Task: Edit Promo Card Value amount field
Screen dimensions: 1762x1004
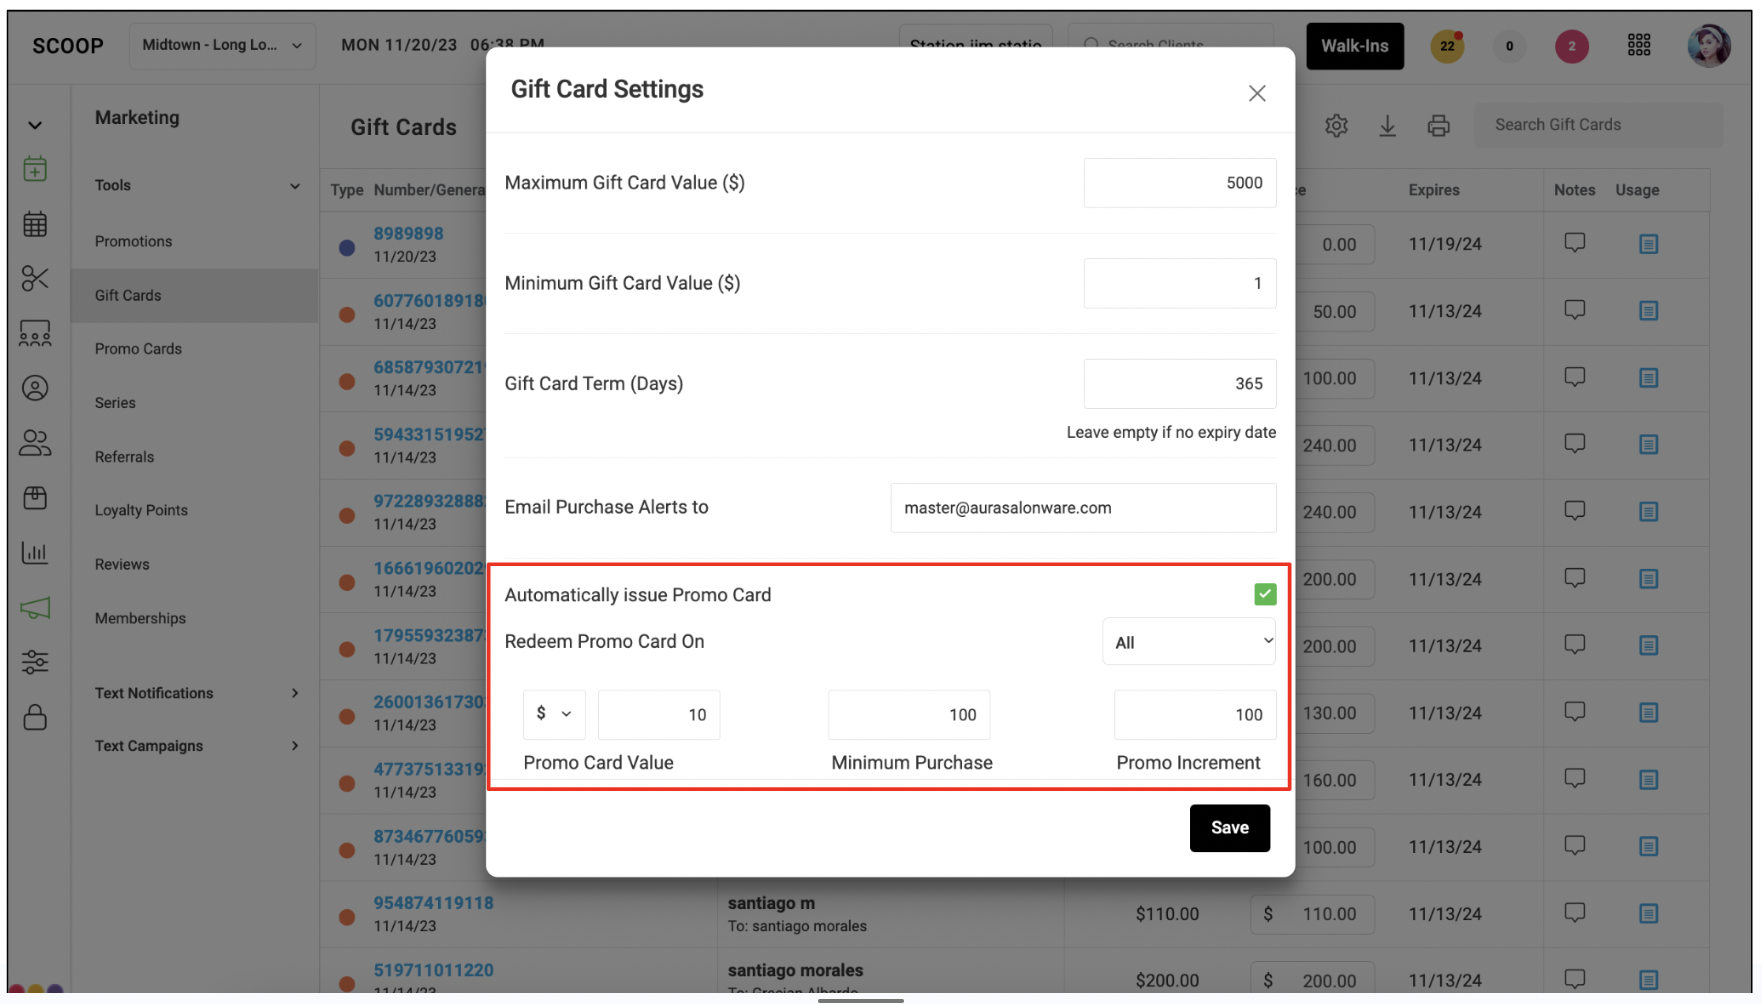Action: pos(659,714)
